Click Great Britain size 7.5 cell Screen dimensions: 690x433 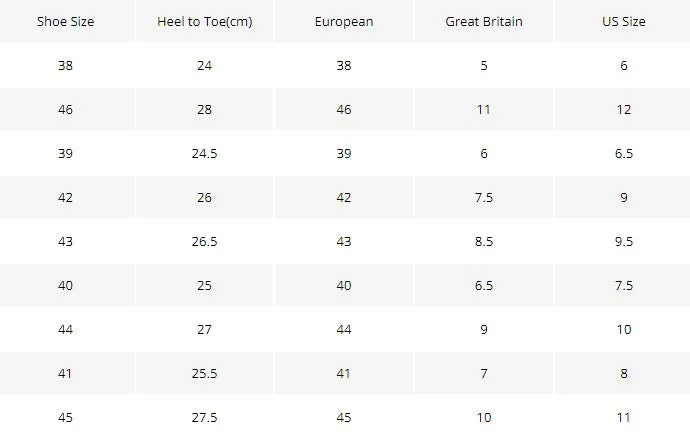point(484,198)
